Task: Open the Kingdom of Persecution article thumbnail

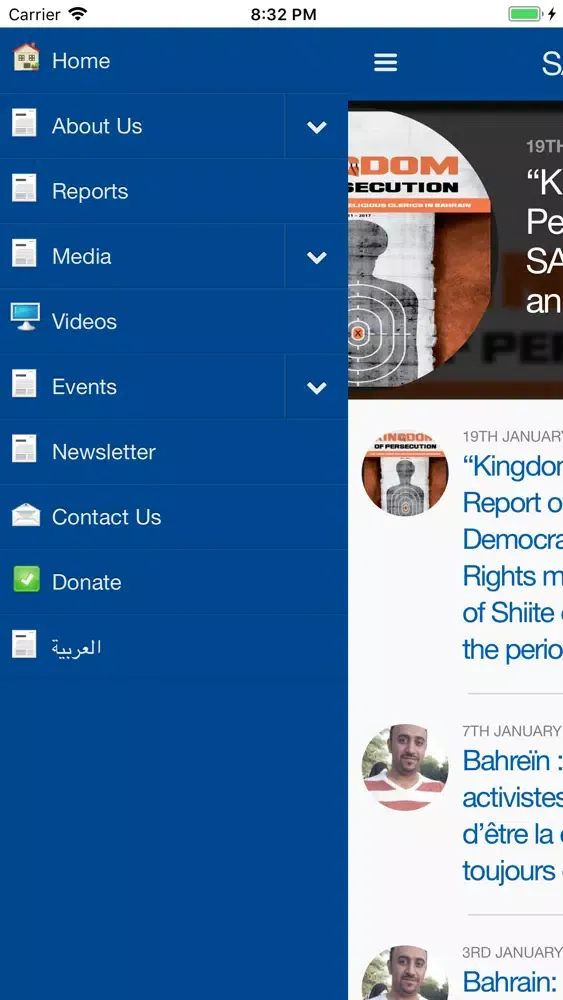Action: click(405, 473)
